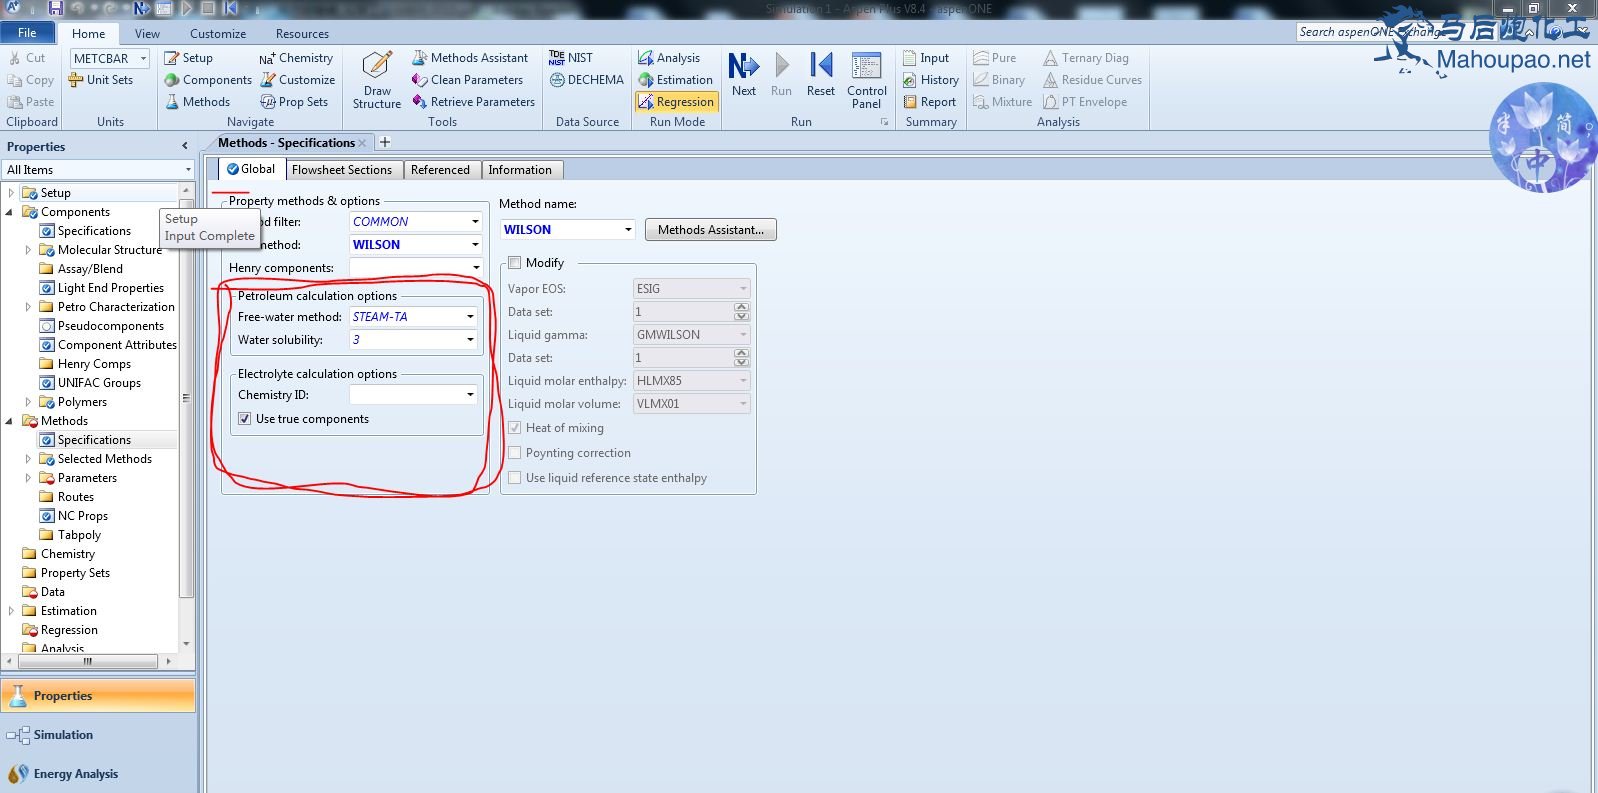Click the navigation tree horizontal scrollbar
Image resolution: width=1598 pixels, height=793 pixels.
[88, 661]
